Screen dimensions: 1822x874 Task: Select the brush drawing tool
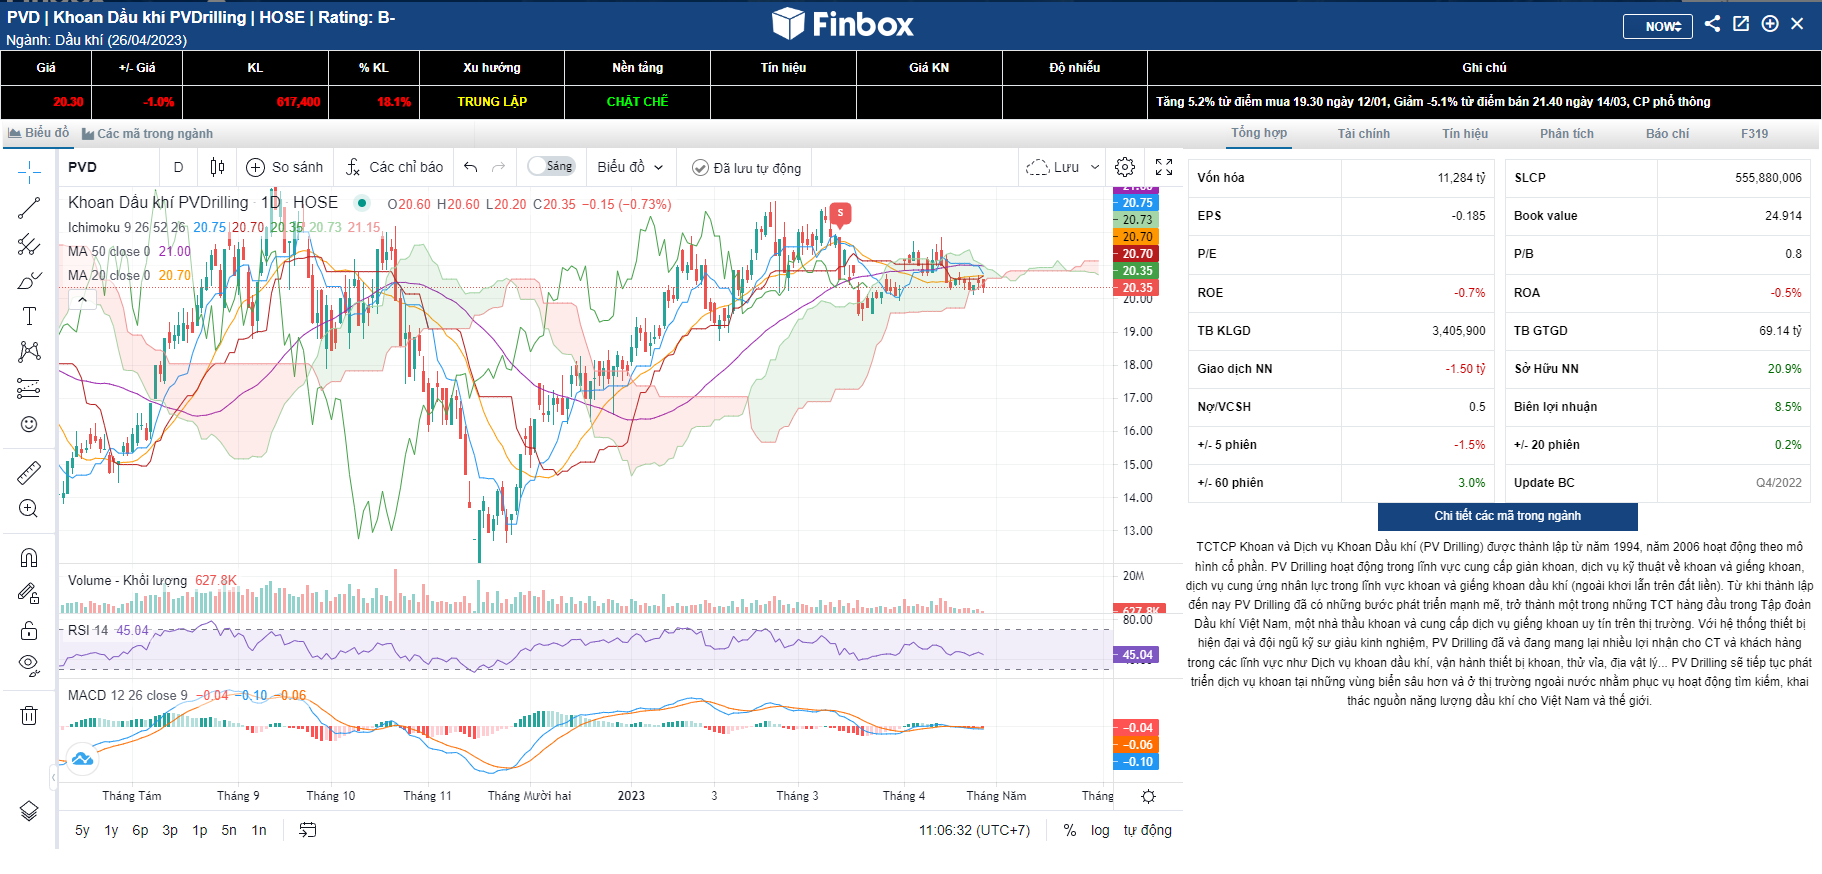point(29,280)
